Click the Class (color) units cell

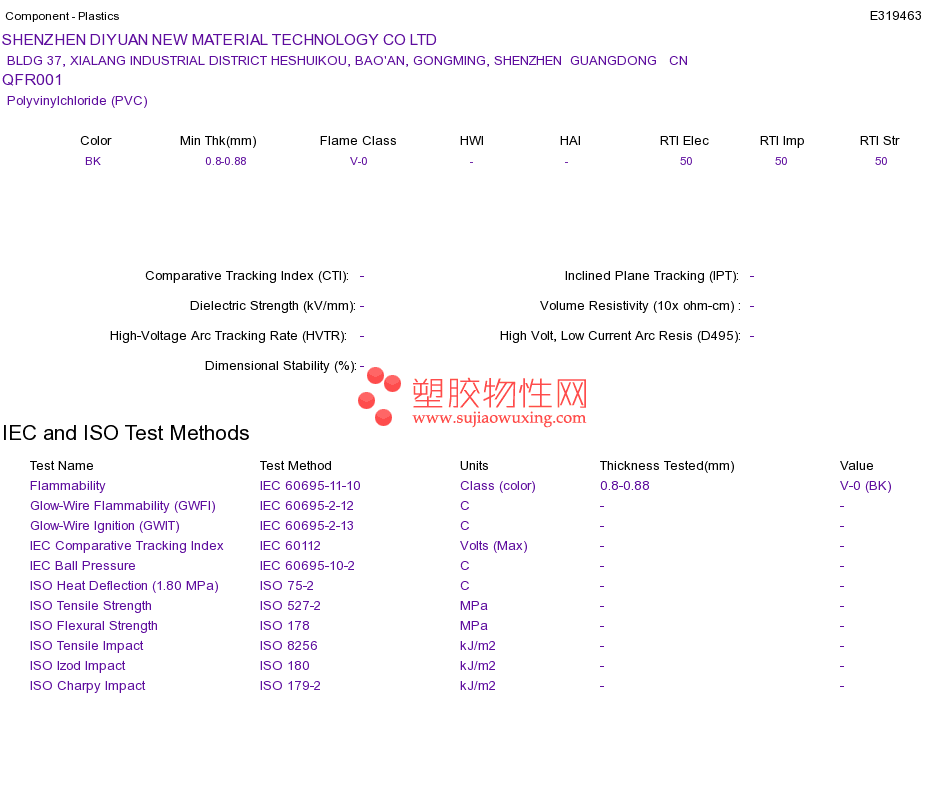[x=498, y=485]
